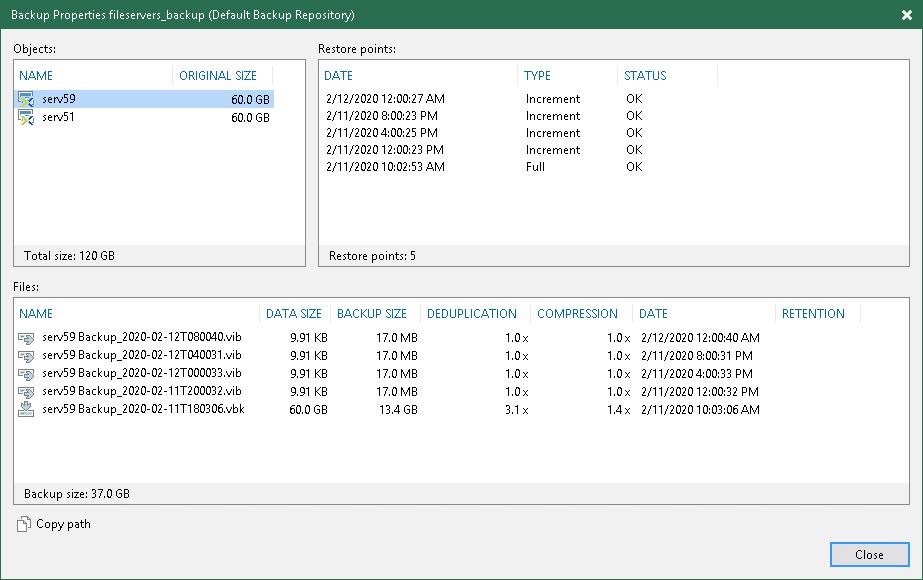This screenshot has height=580, width=923.
Task: Click the Copy path link
Action: (x=63, y=524)
